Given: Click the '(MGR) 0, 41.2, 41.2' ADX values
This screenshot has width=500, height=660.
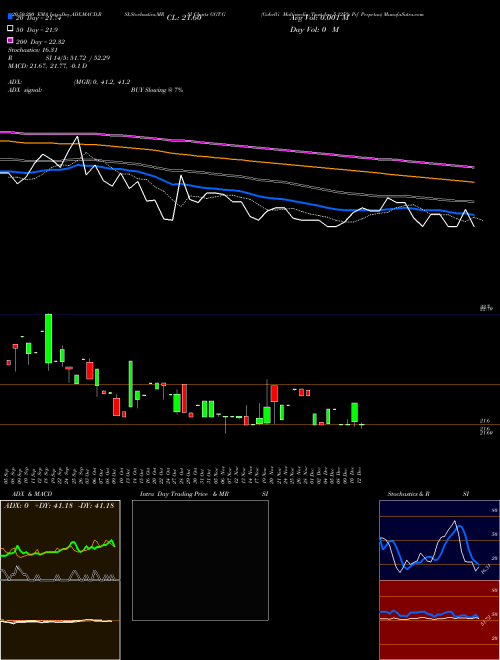Looking at the screenshot, I should (x=102, y=82).
